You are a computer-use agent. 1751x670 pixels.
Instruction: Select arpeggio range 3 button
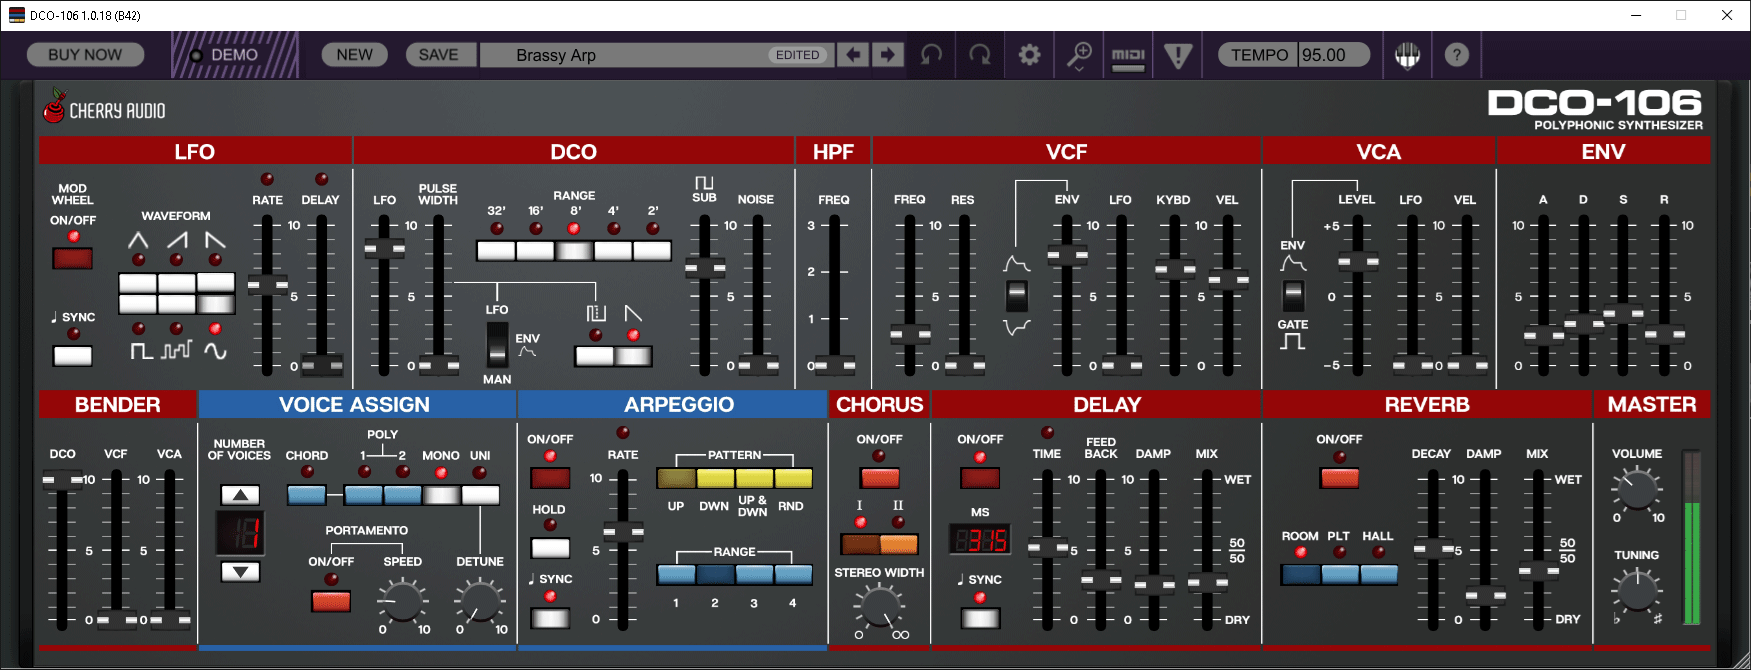754,574
